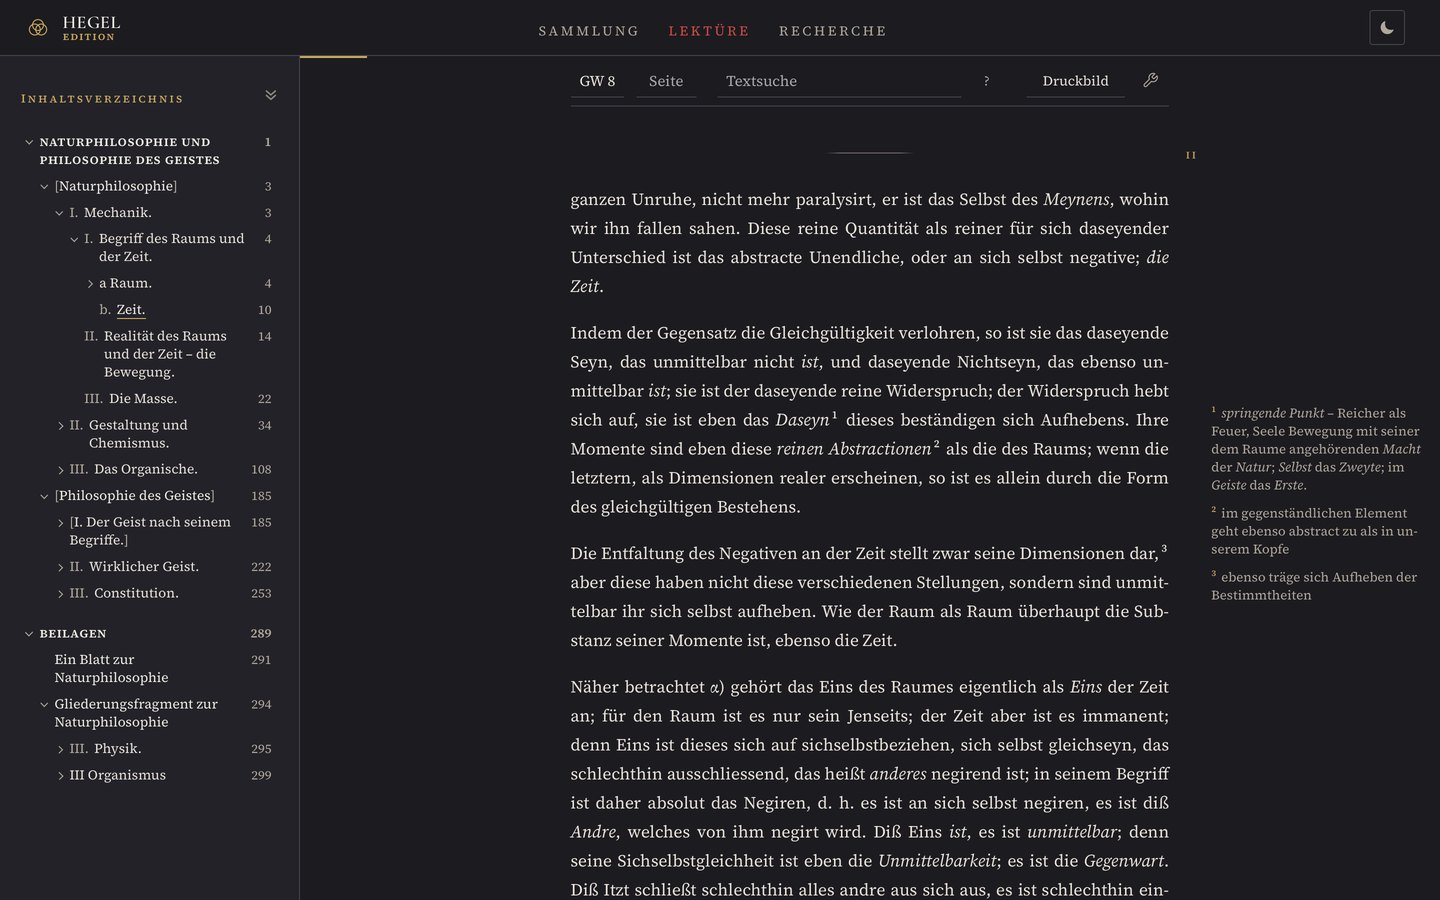
Task: Expand III. Constitution chapter
Action: (60, 594)
